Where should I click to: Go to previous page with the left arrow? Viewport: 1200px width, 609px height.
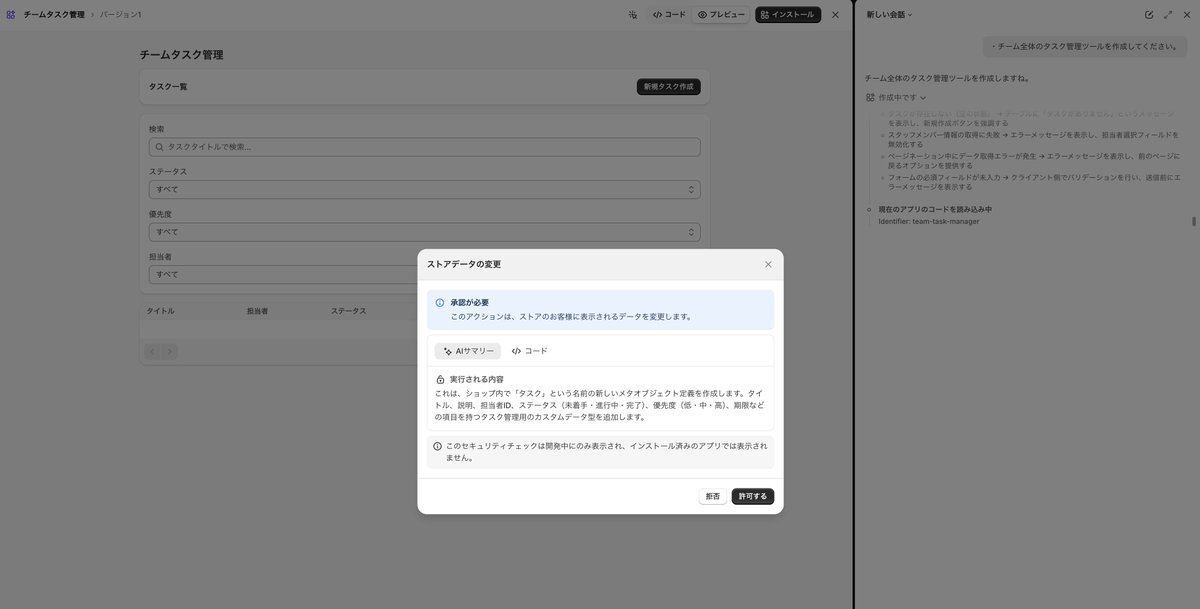point(153,352)
